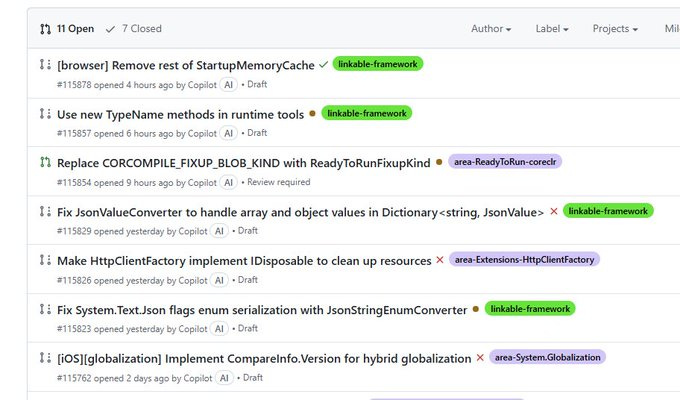This screenshot has height=400, width=680.
Task: Click failed X status on JsonValueConverter PR
Action: pyautogui.click(x=553, y=211)
